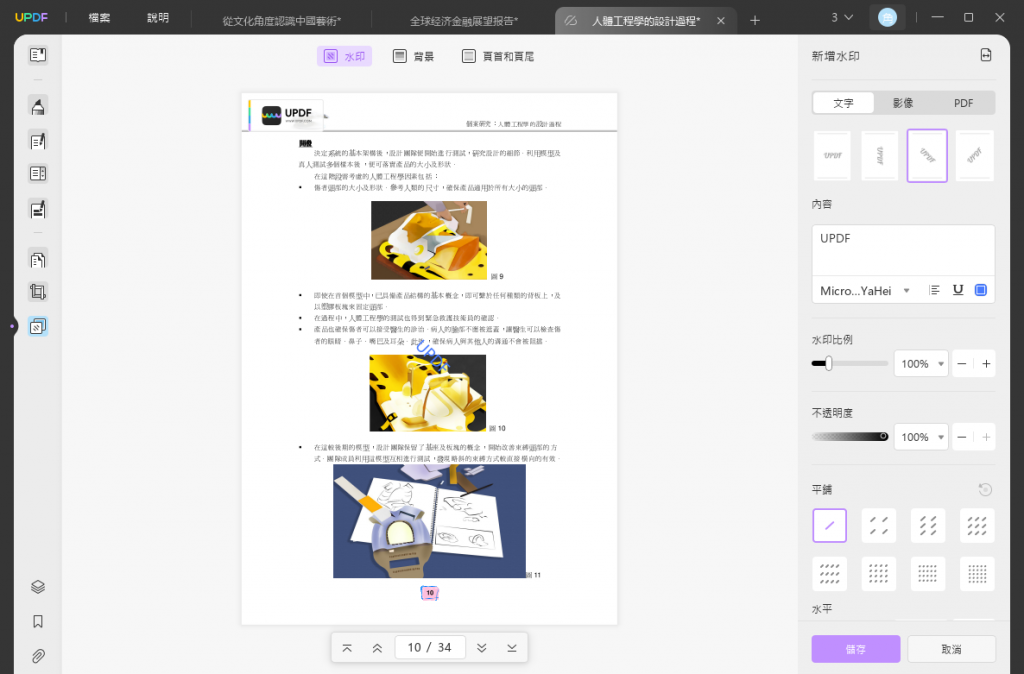Open the user account avatar
The image size is (1024, 674).
(x=887, y=18)
